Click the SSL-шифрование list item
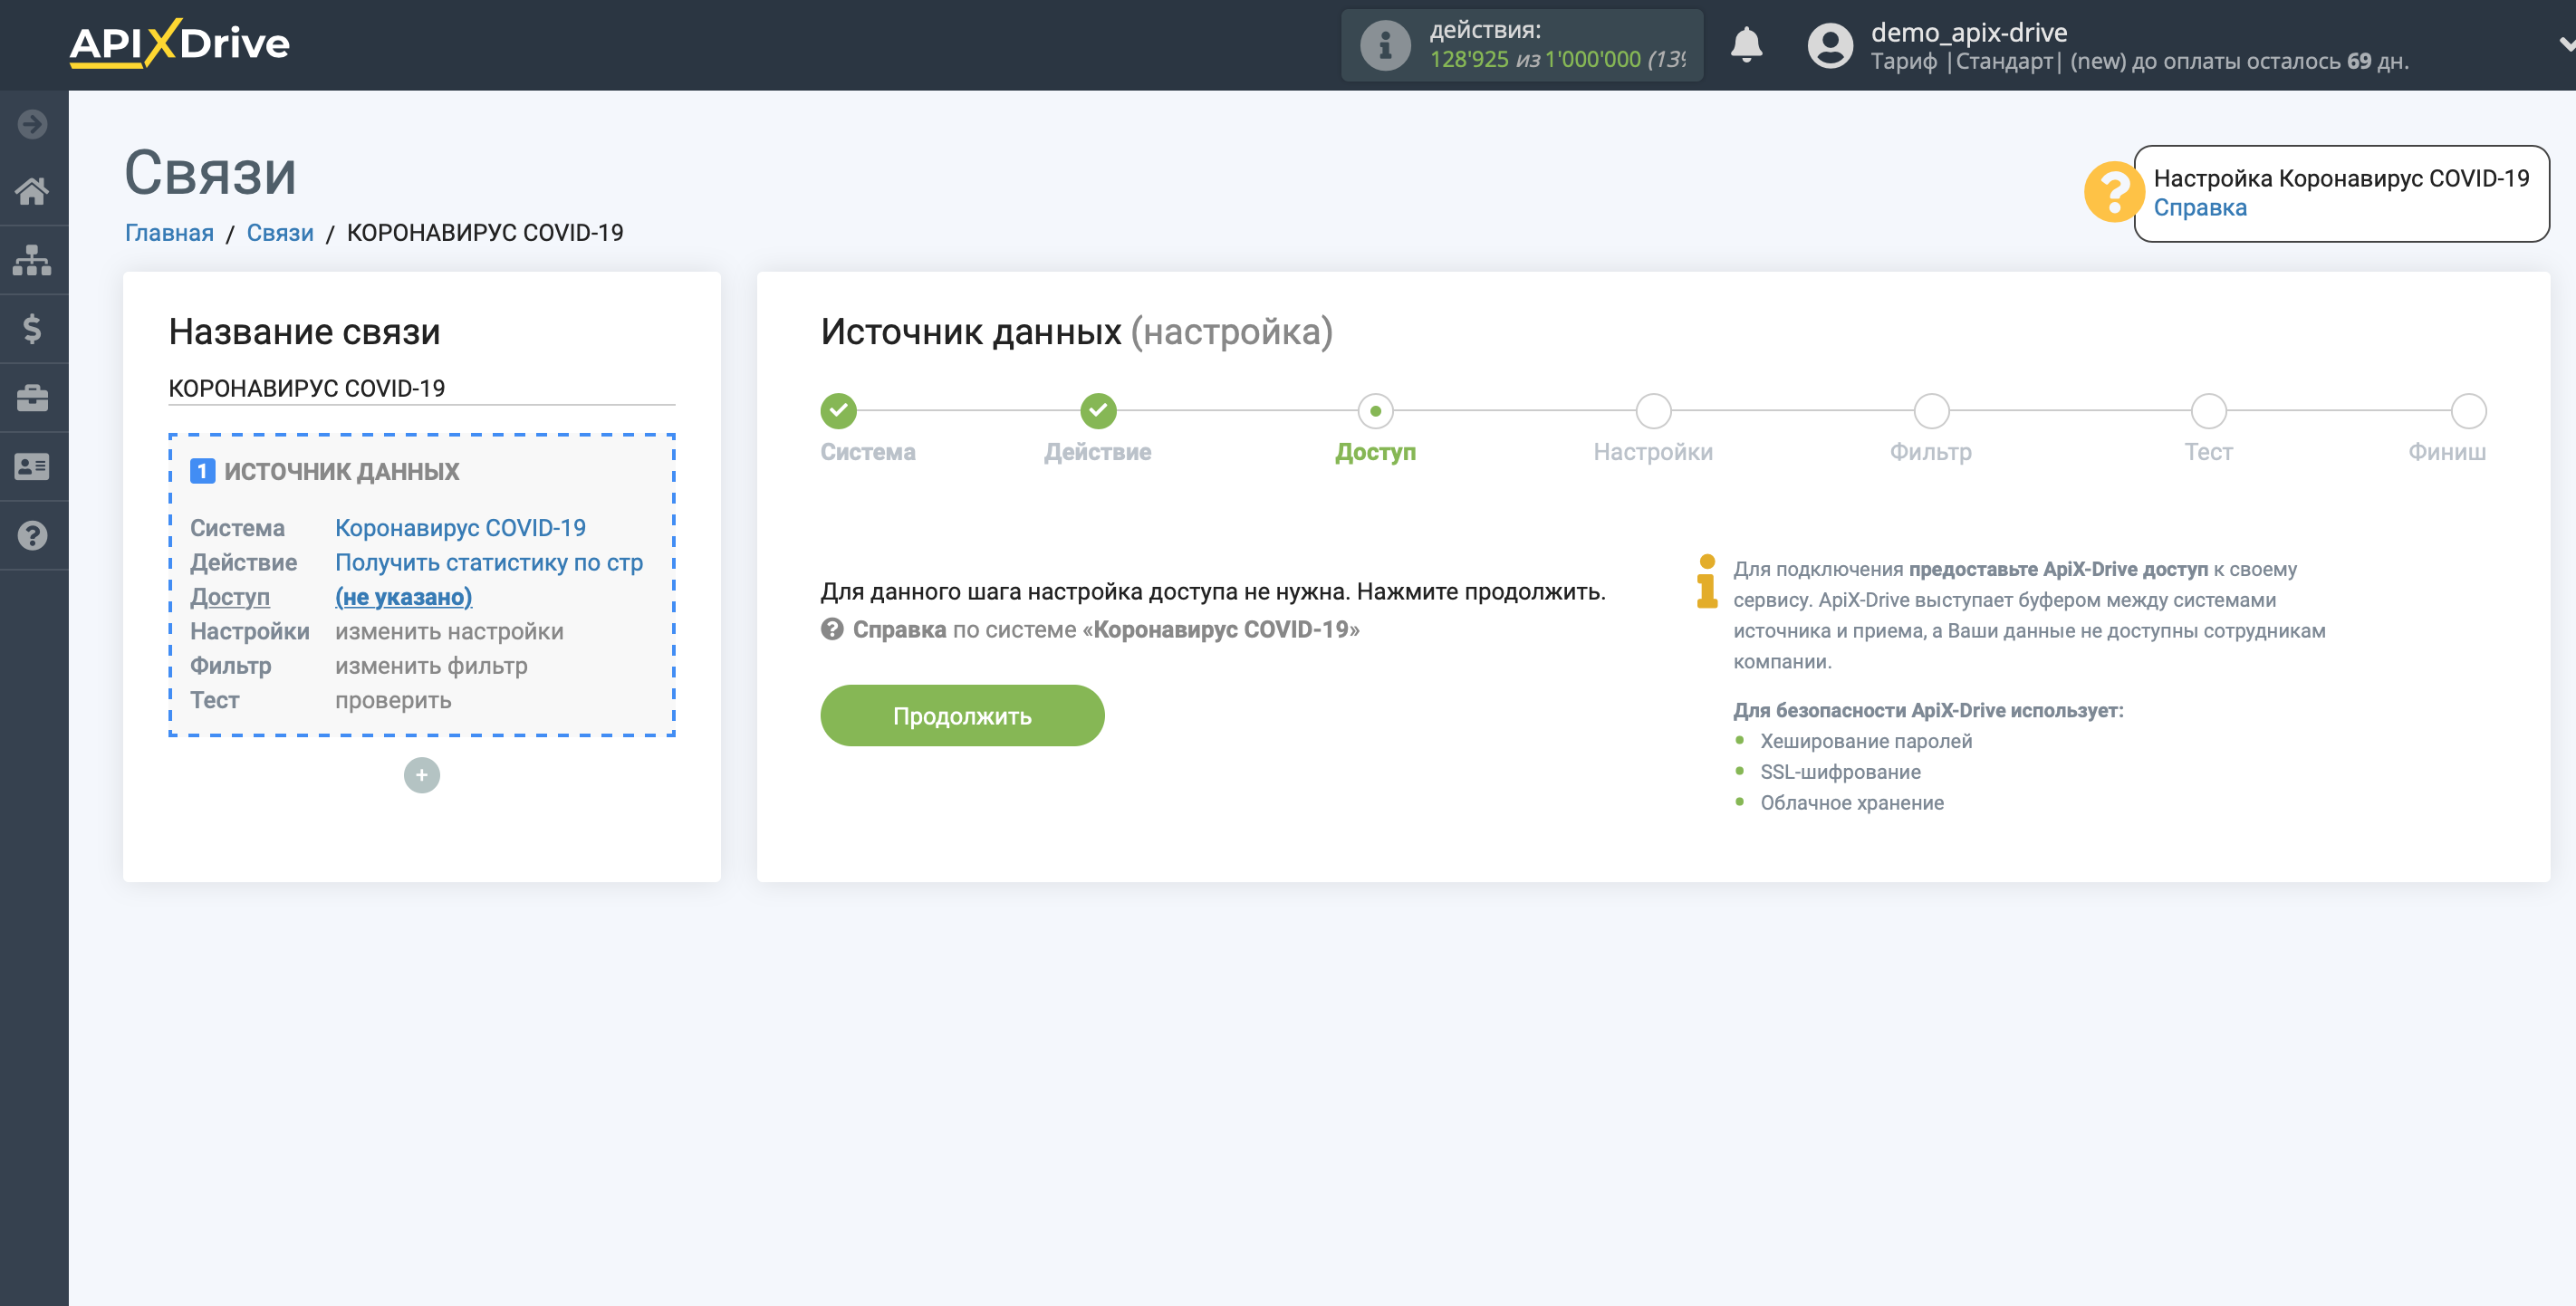The width and height of the screenshot is (2576, 1306). (x=1840, y=772)
